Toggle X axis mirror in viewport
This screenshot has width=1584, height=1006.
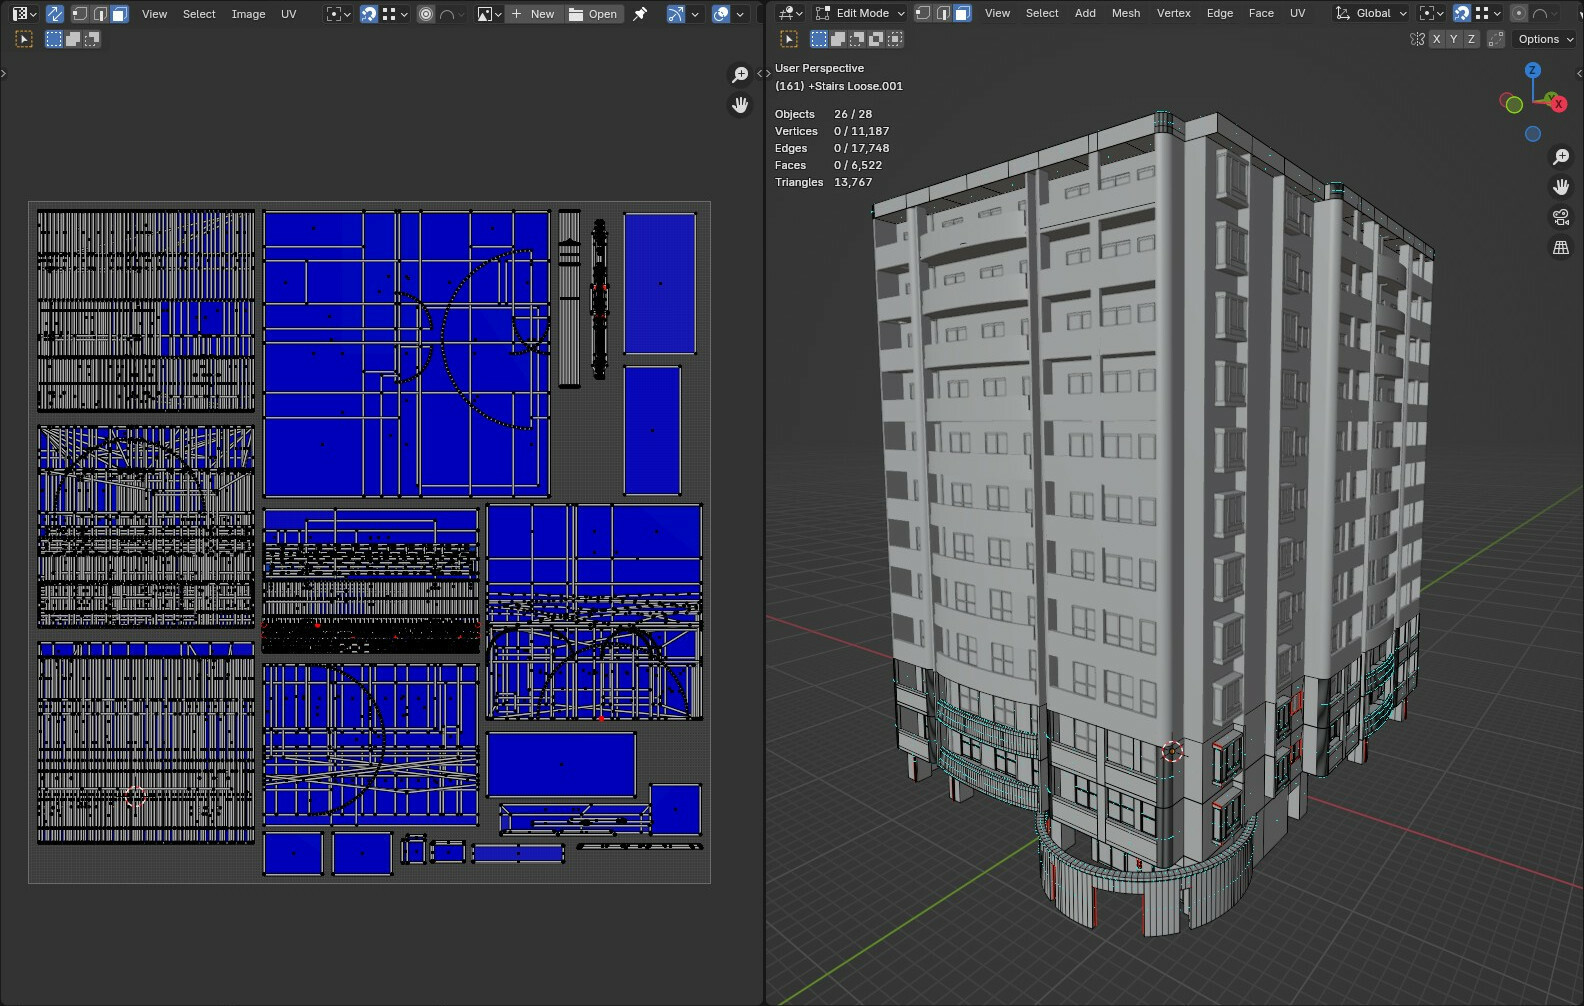click(x=1436, y=39)
